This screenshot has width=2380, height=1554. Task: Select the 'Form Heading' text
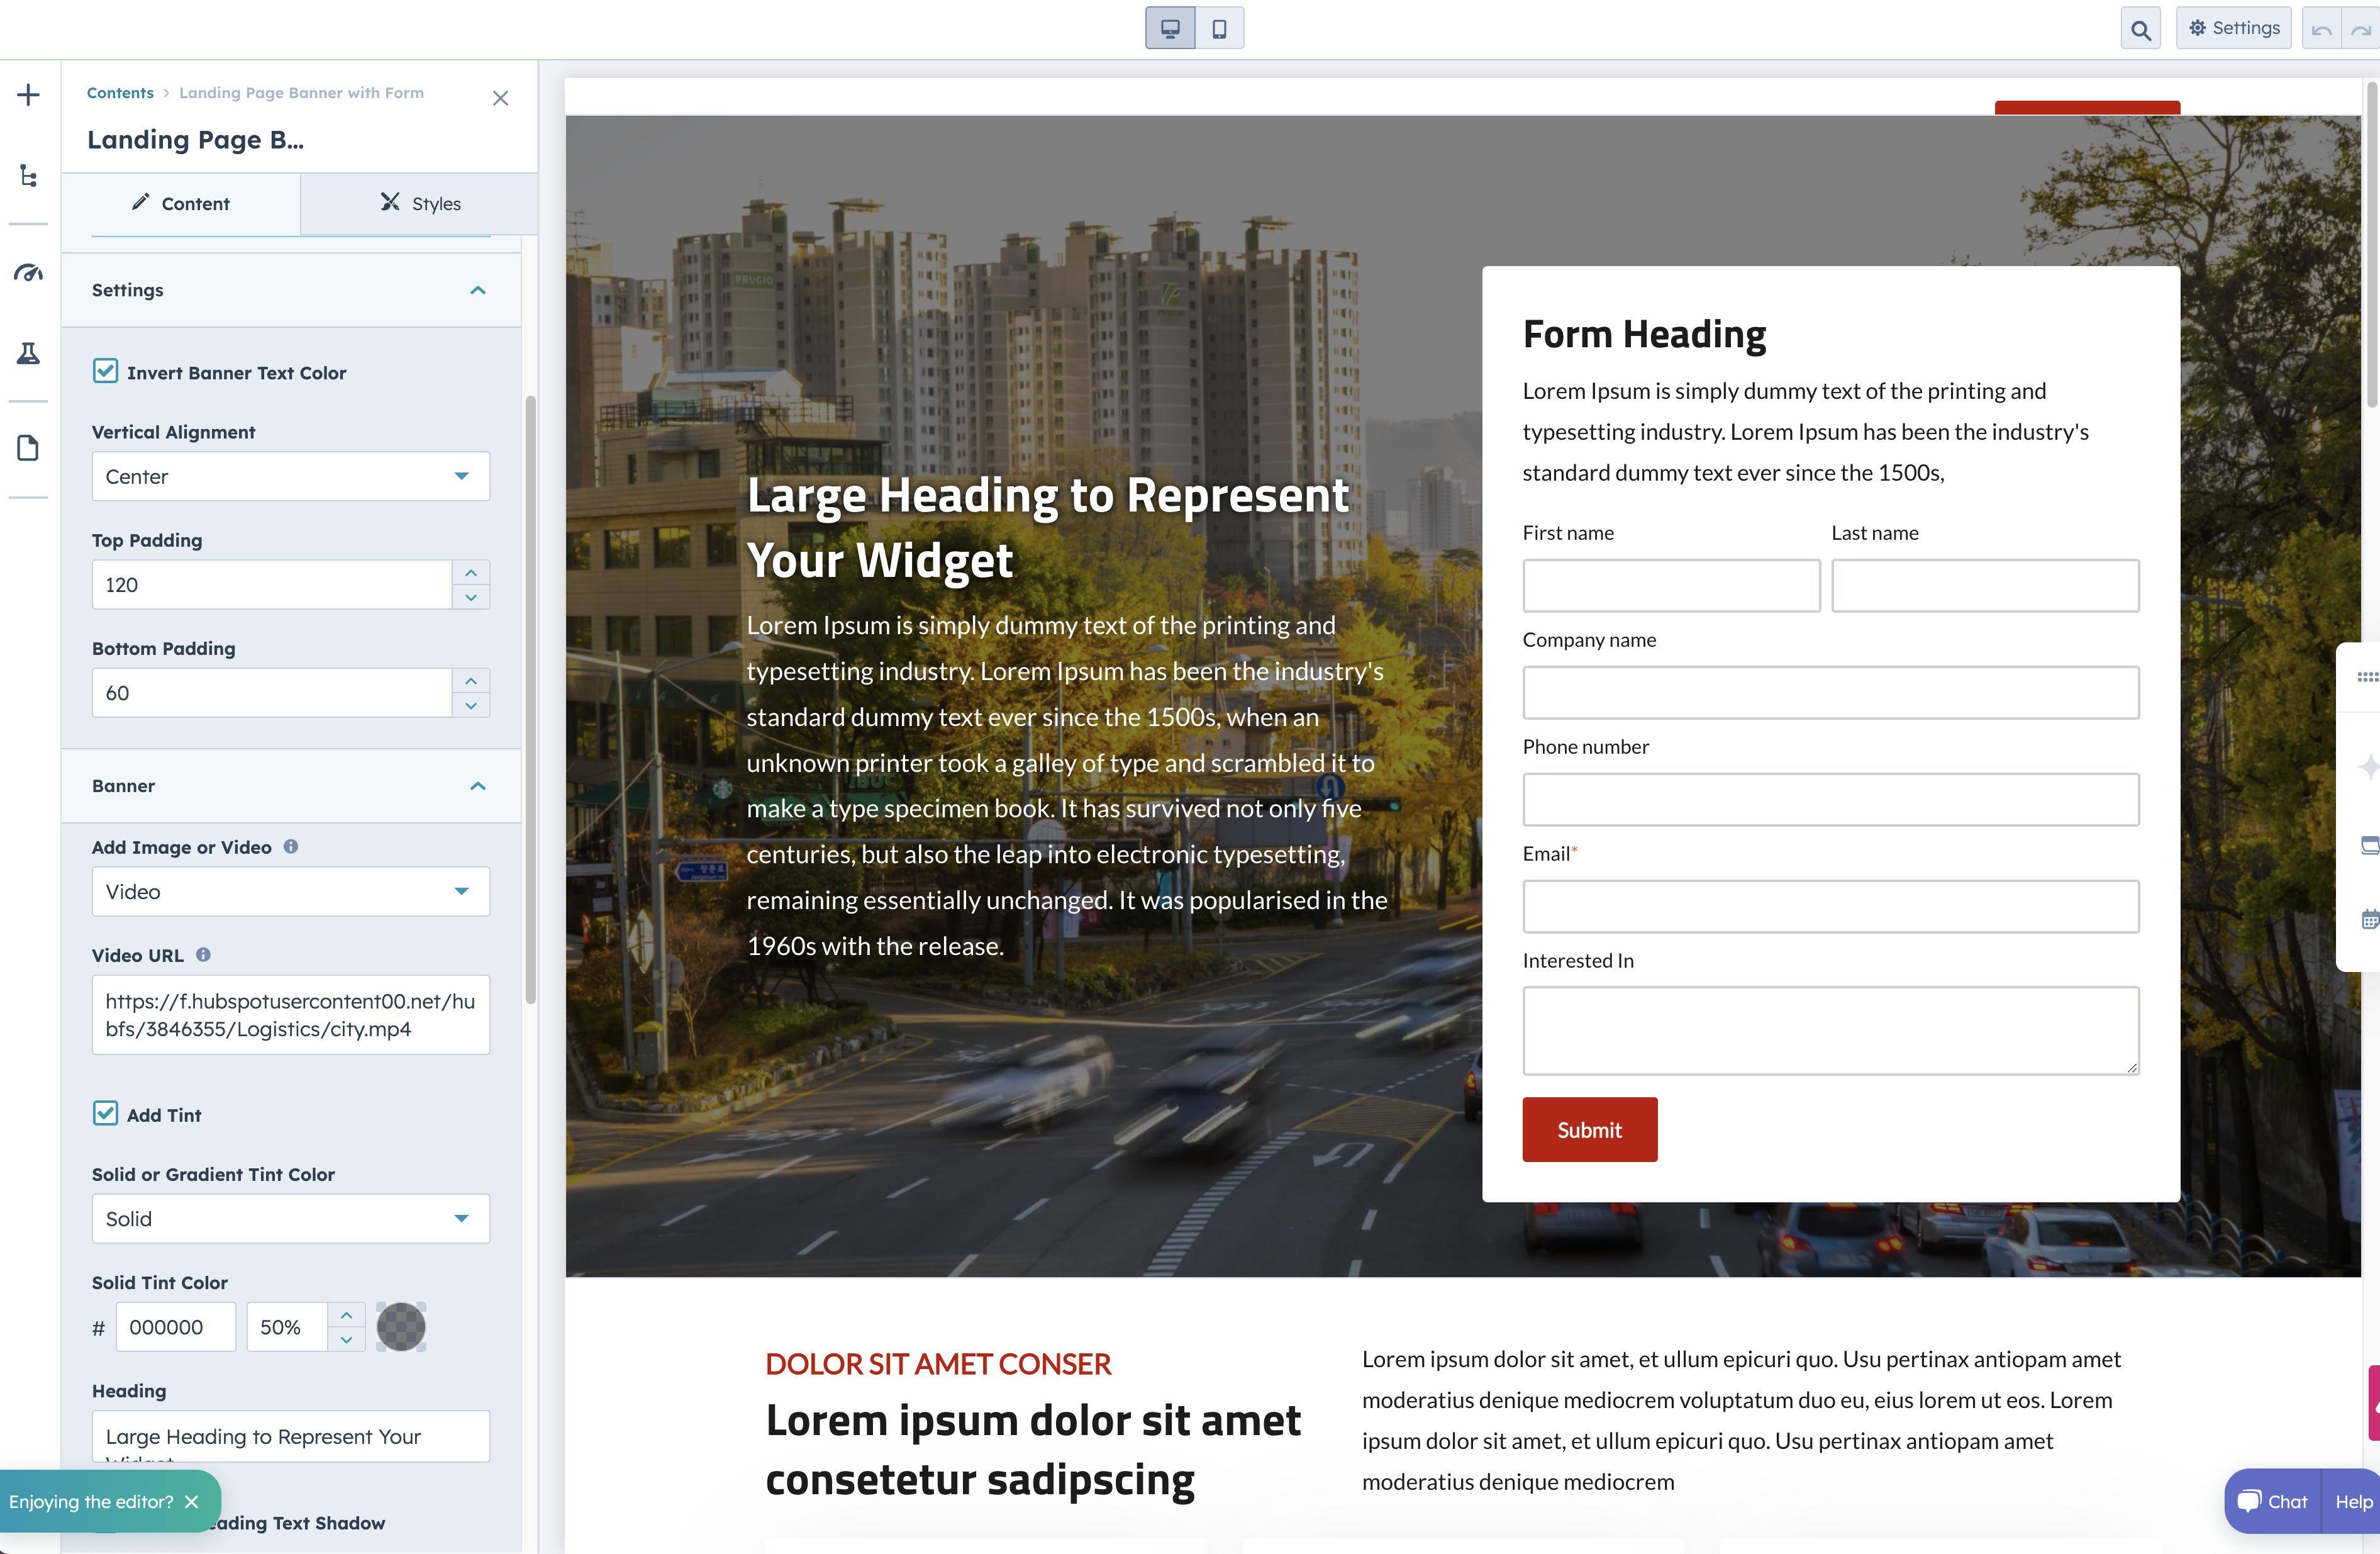tap(1644, 334)
